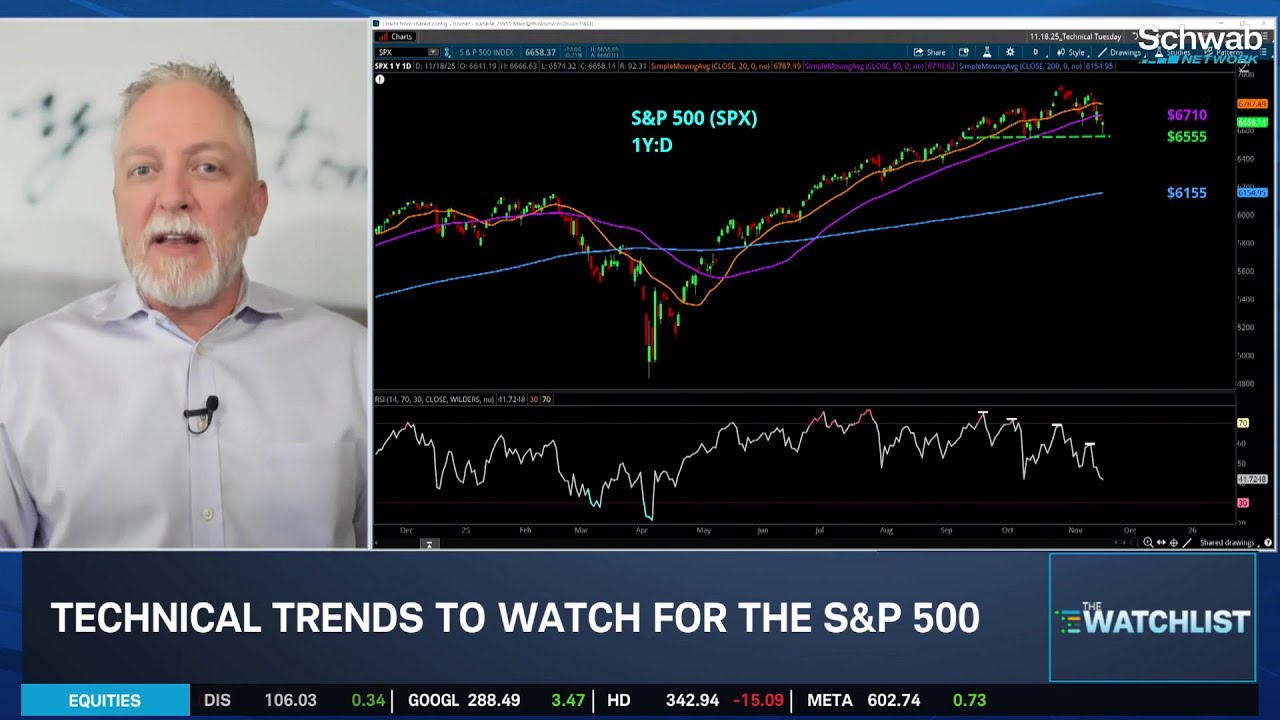Click the info bubble icon on the chart
The image size is (1280, 720).
[380, 79]
